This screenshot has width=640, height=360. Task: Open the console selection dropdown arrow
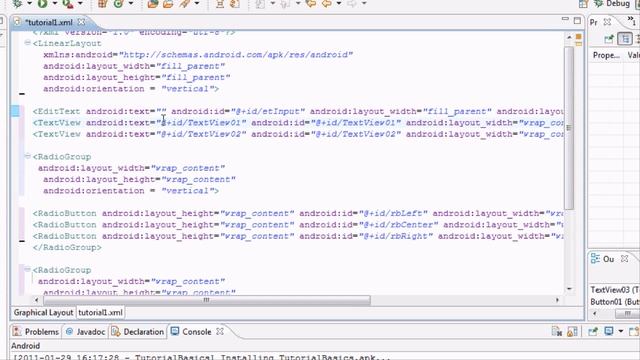coord(621,331)
